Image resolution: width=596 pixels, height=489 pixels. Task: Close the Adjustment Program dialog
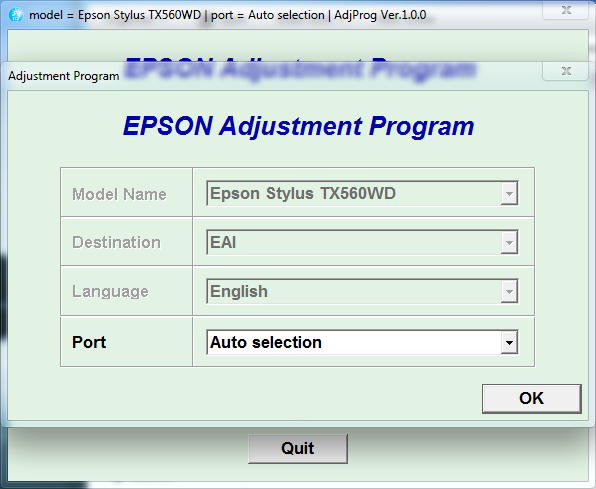pyautogui.click(x=566, y=71)
